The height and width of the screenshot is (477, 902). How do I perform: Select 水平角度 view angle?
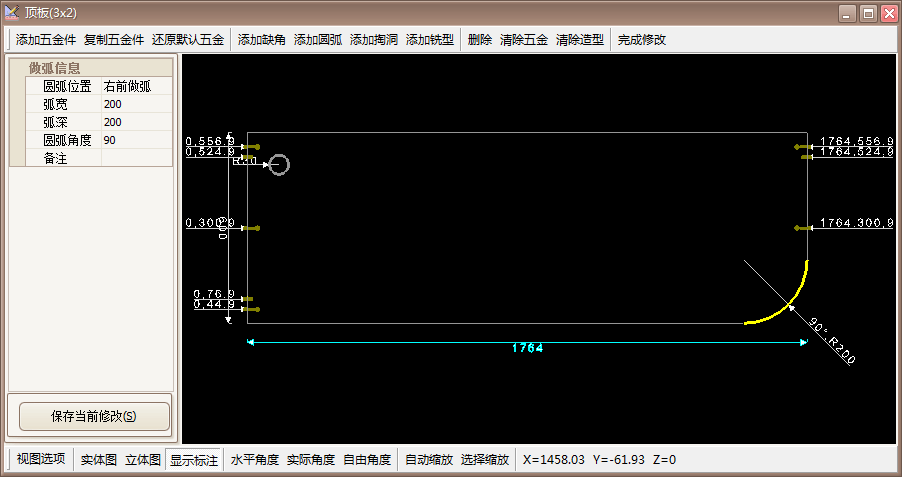click(x=255, y=460)
